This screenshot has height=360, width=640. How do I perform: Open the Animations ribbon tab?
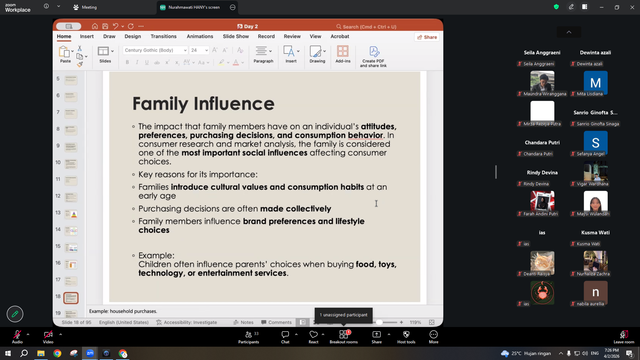tap(200, 36)
